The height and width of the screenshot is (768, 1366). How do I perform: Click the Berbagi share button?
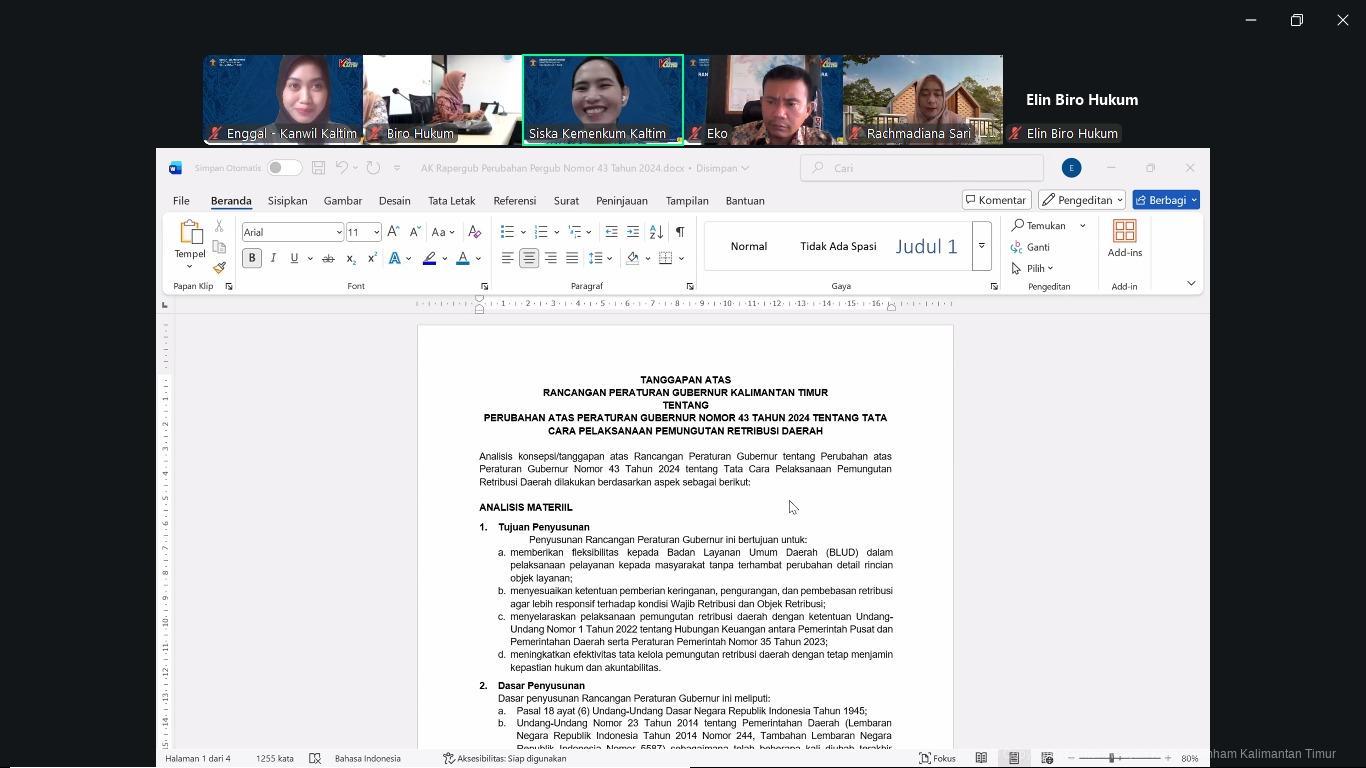pyautogui.click(x=1165, y=200)
